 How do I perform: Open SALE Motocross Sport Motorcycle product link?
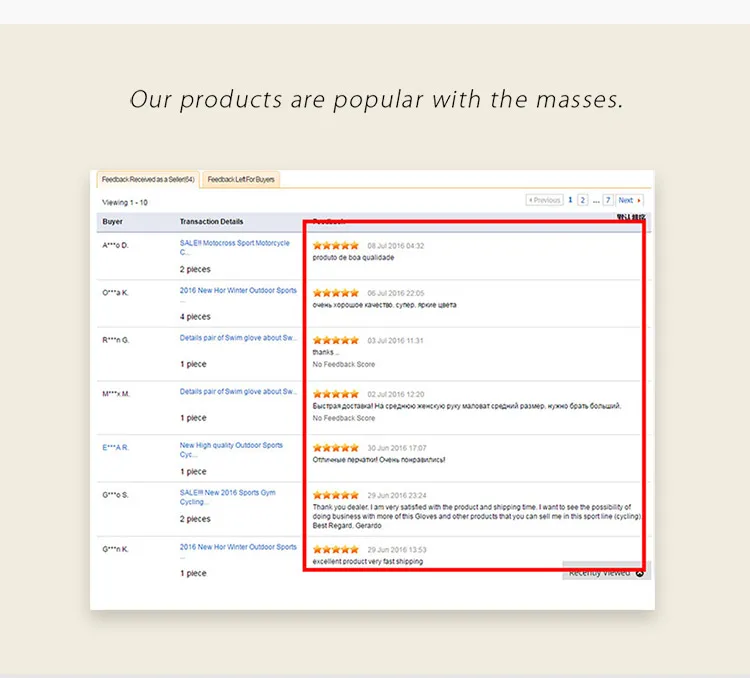coord(234,247)
